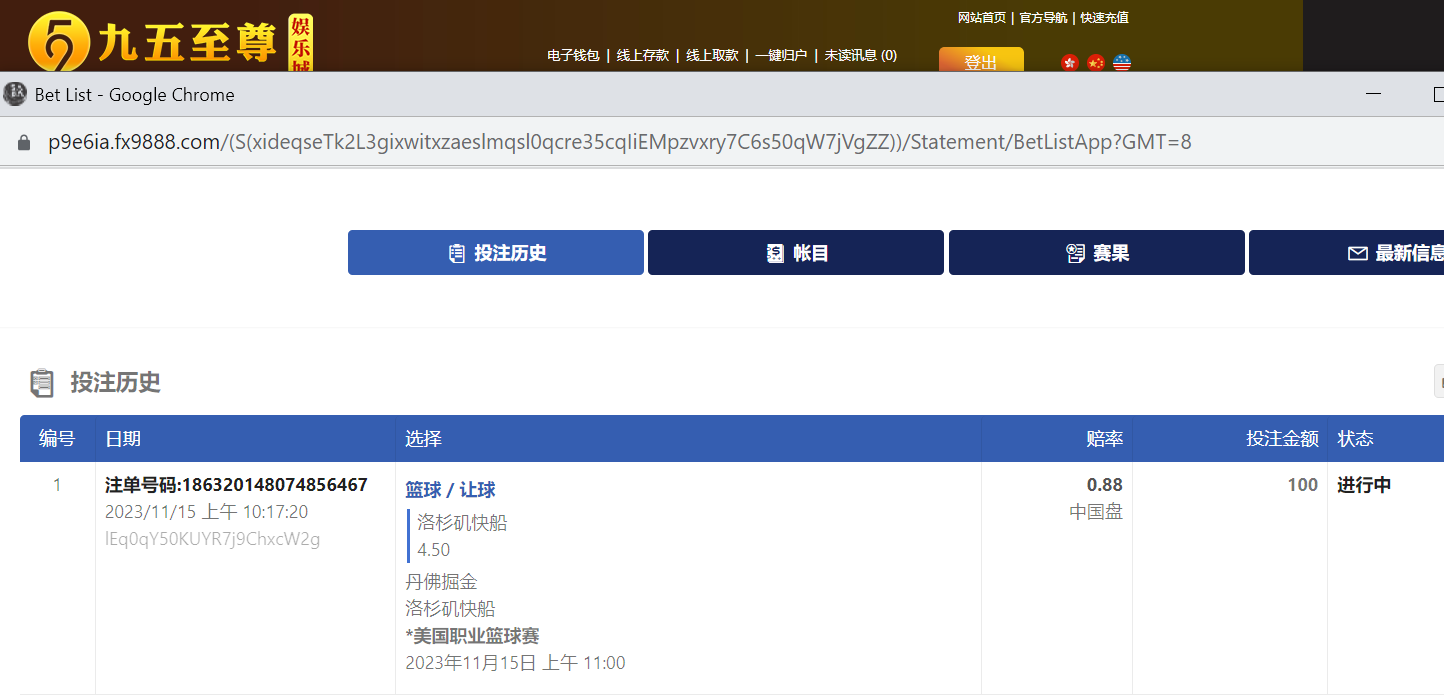Click the code lEq0qY50KUYR7j9ChxcW2g
This screenshot has width=1444, height=699.
coord(212,539)
